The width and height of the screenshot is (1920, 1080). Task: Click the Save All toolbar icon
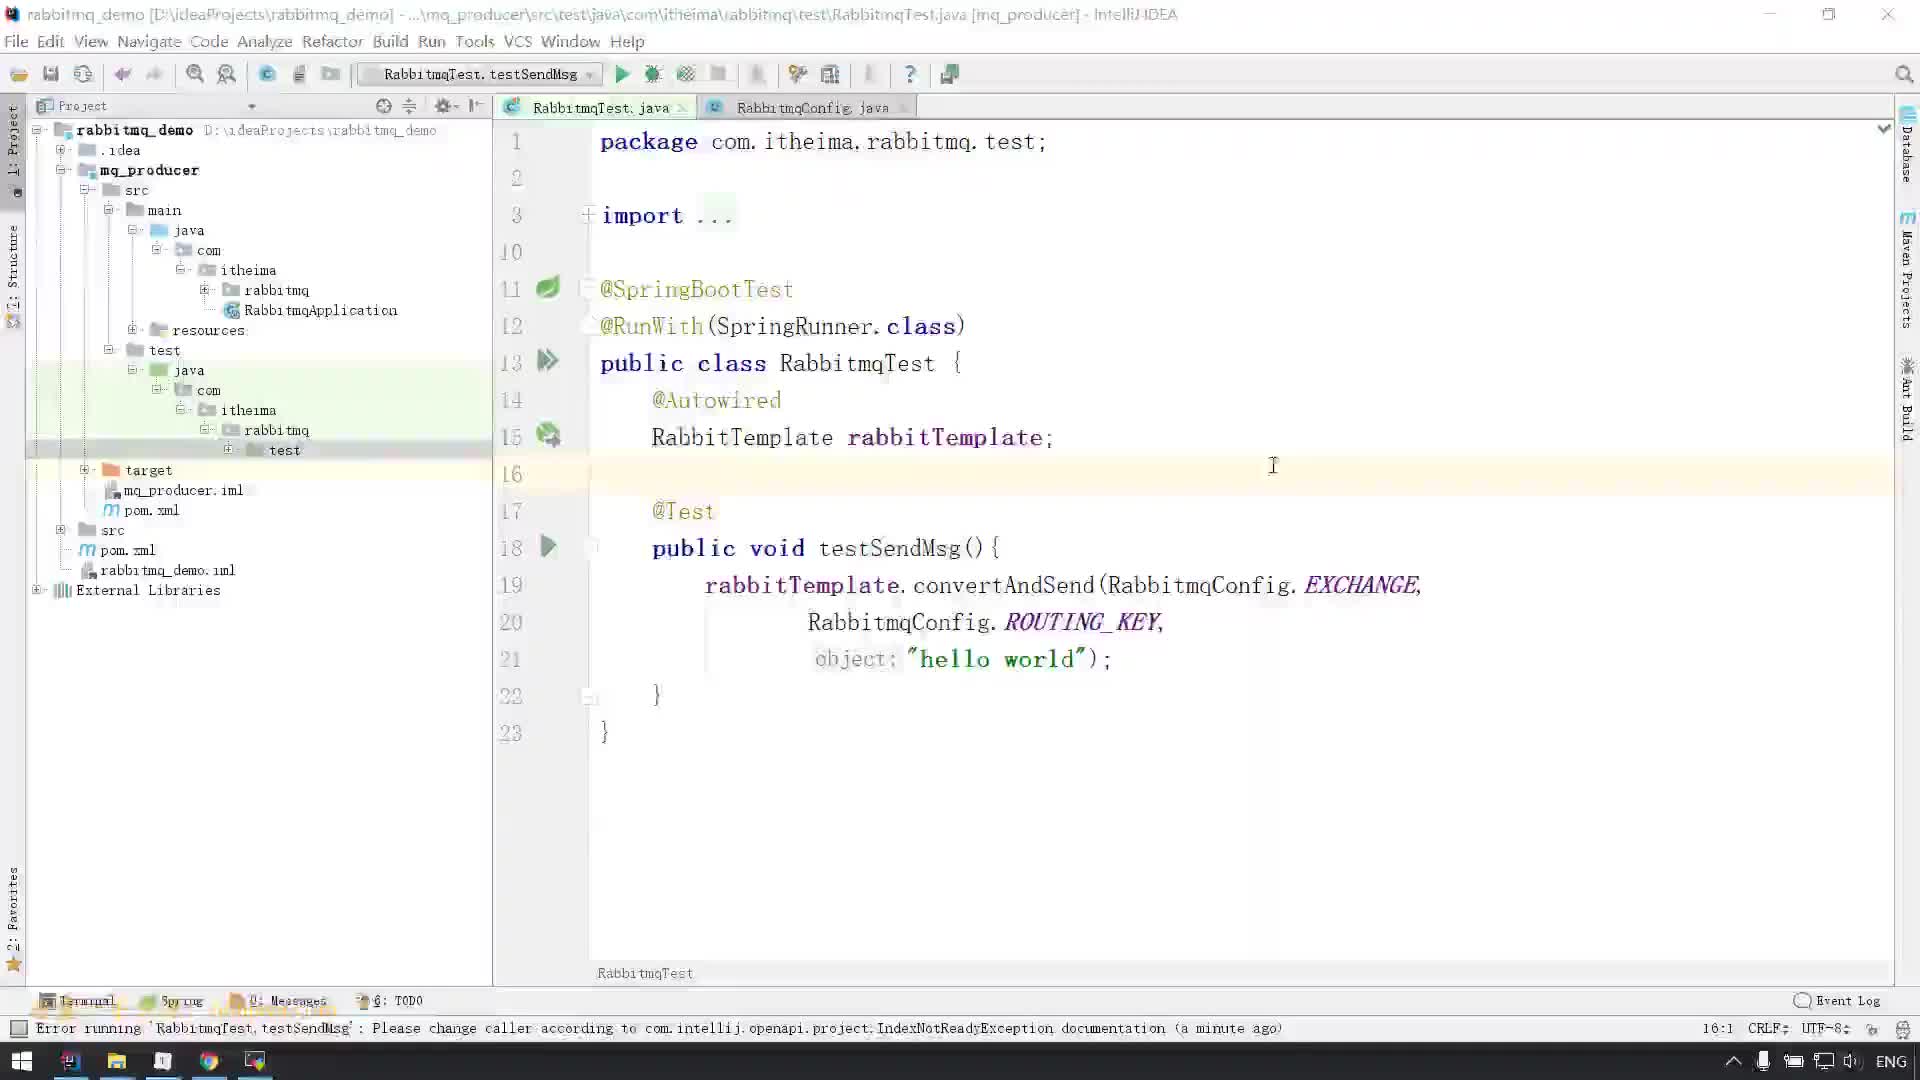pyautogui.click(x=51, y=74)
